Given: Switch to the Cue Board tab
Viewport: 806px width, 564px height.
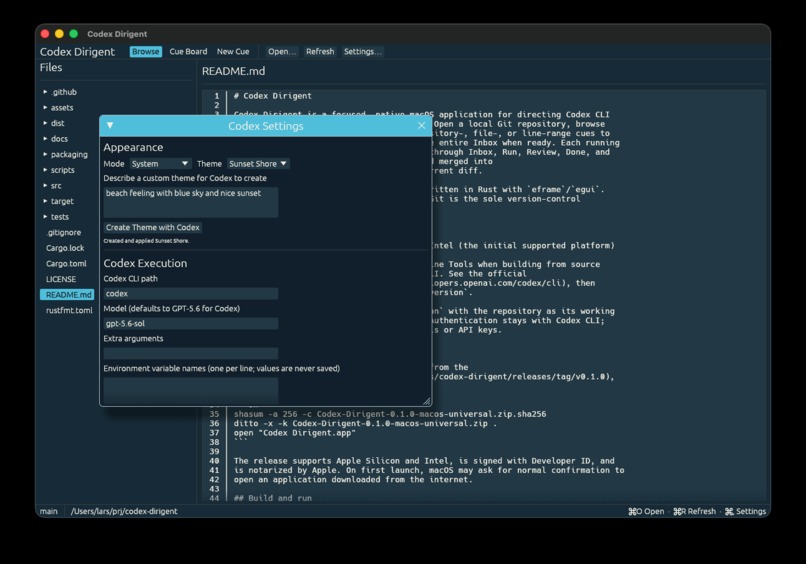Looking at the screenshot, I should 188,51.
